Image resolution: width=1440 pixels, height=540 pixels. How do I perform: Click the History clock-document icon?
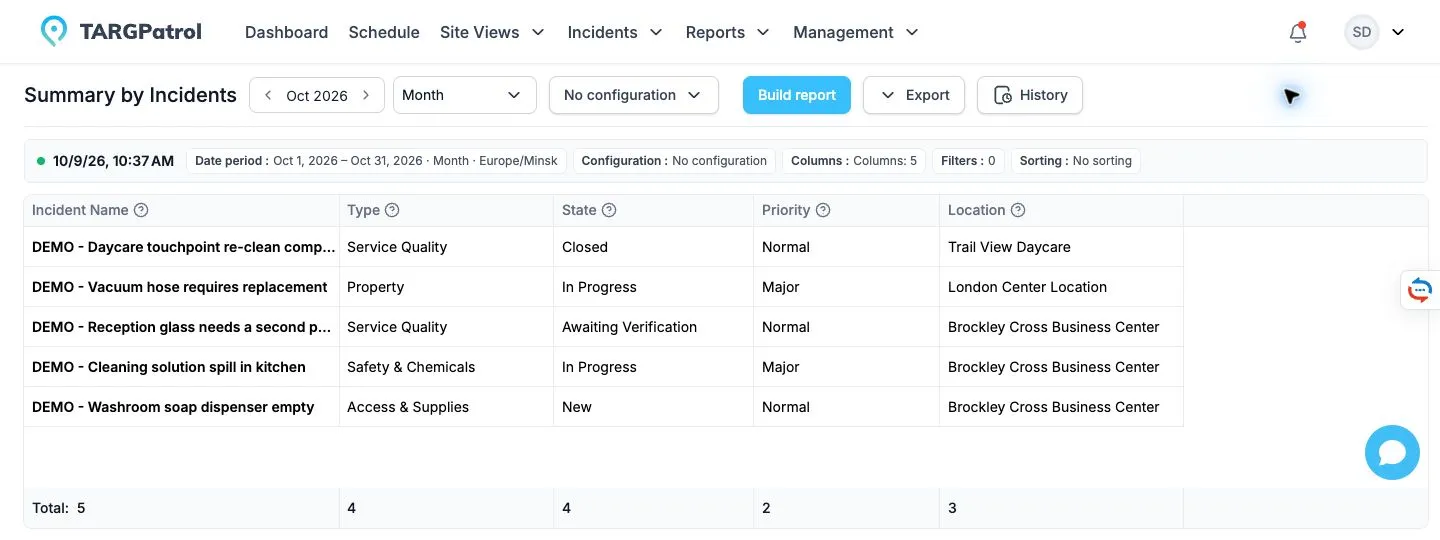[x=1002, y=95]
